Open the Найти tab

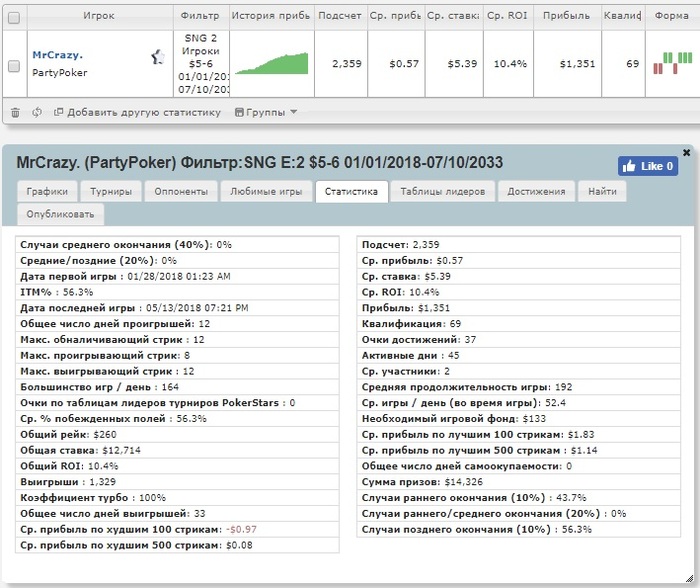tap(602, 192)
